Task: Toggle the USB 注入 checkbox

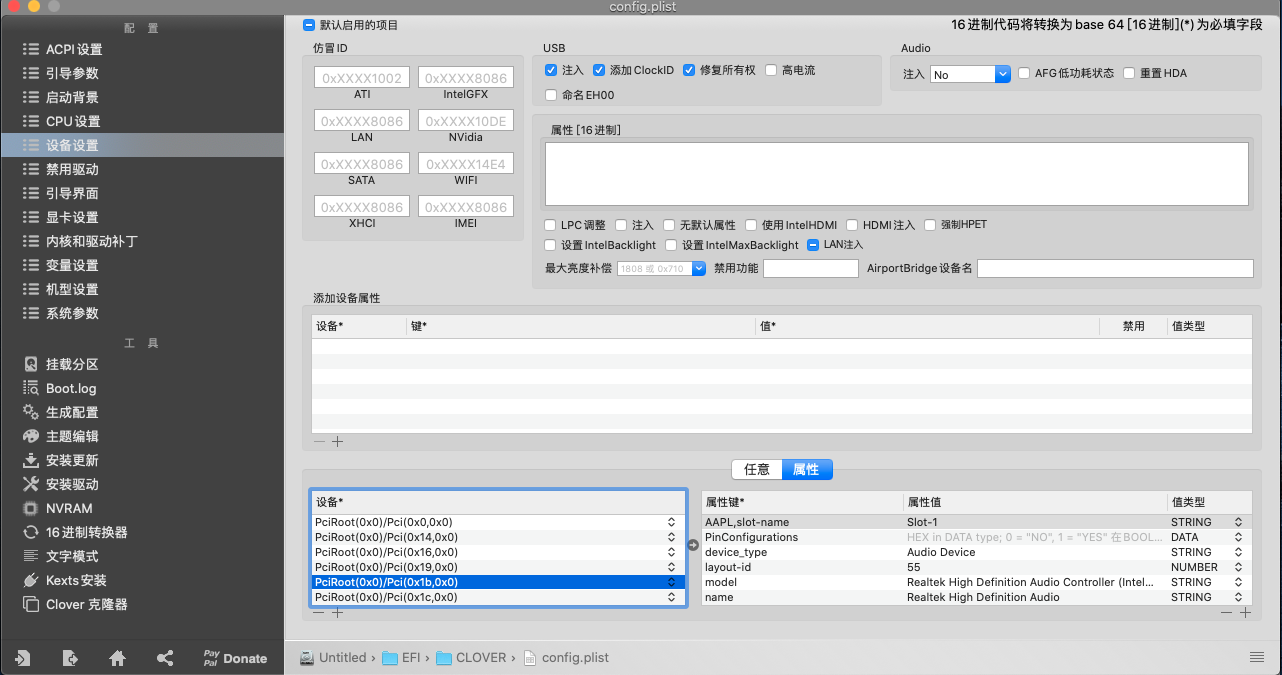Action: click(551, 70)
